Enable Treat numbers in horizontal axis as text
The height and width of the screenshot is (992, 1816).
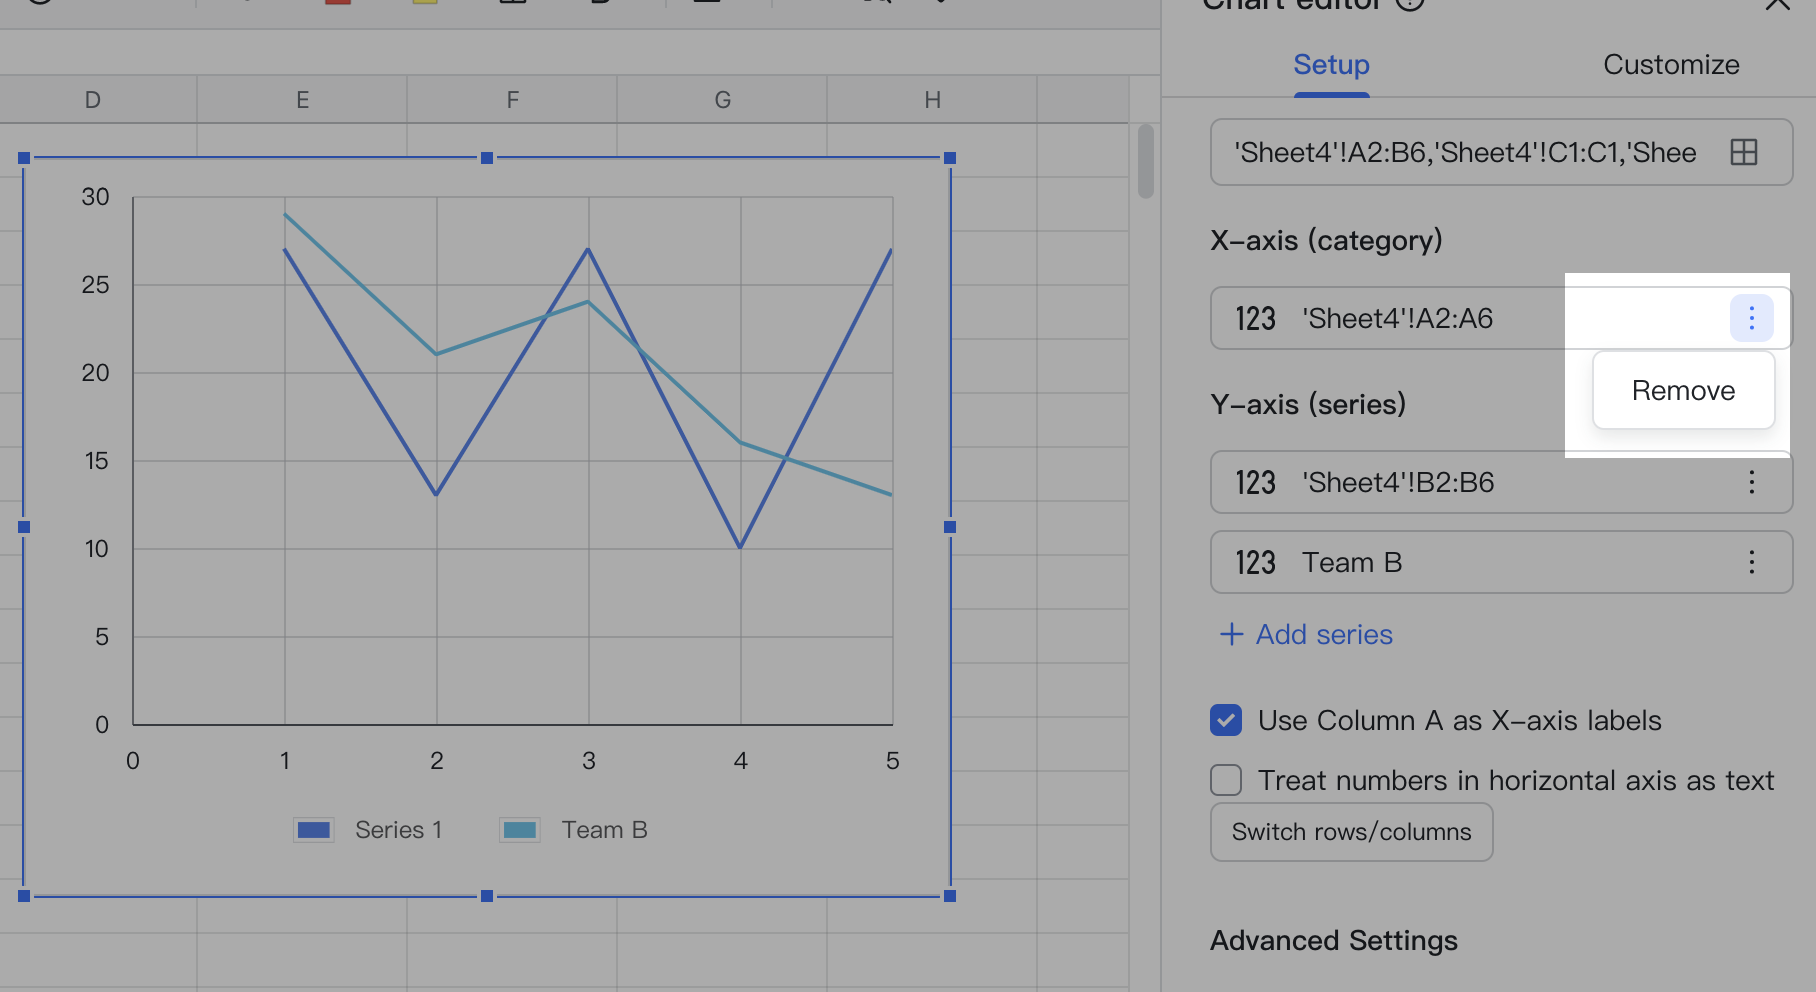pos(1225,780)
